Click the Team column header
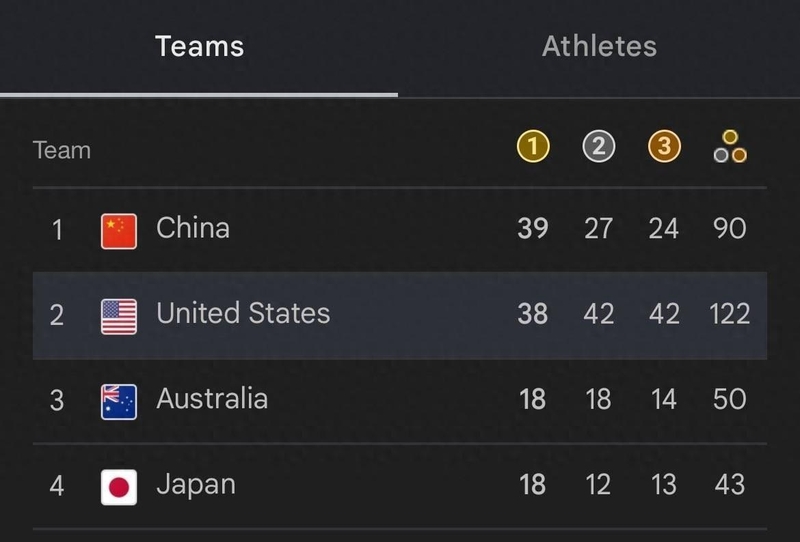 pyautogui.click(x=61, y=150)
